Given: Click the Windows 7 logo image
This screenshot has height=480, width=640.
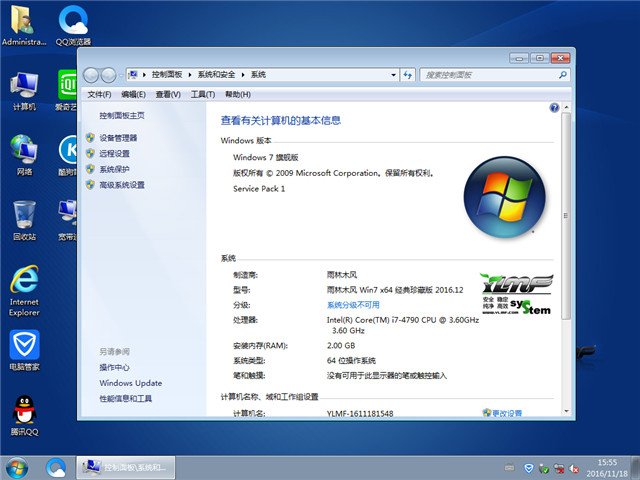Looking at the screenshot, I should click(504, 198).
